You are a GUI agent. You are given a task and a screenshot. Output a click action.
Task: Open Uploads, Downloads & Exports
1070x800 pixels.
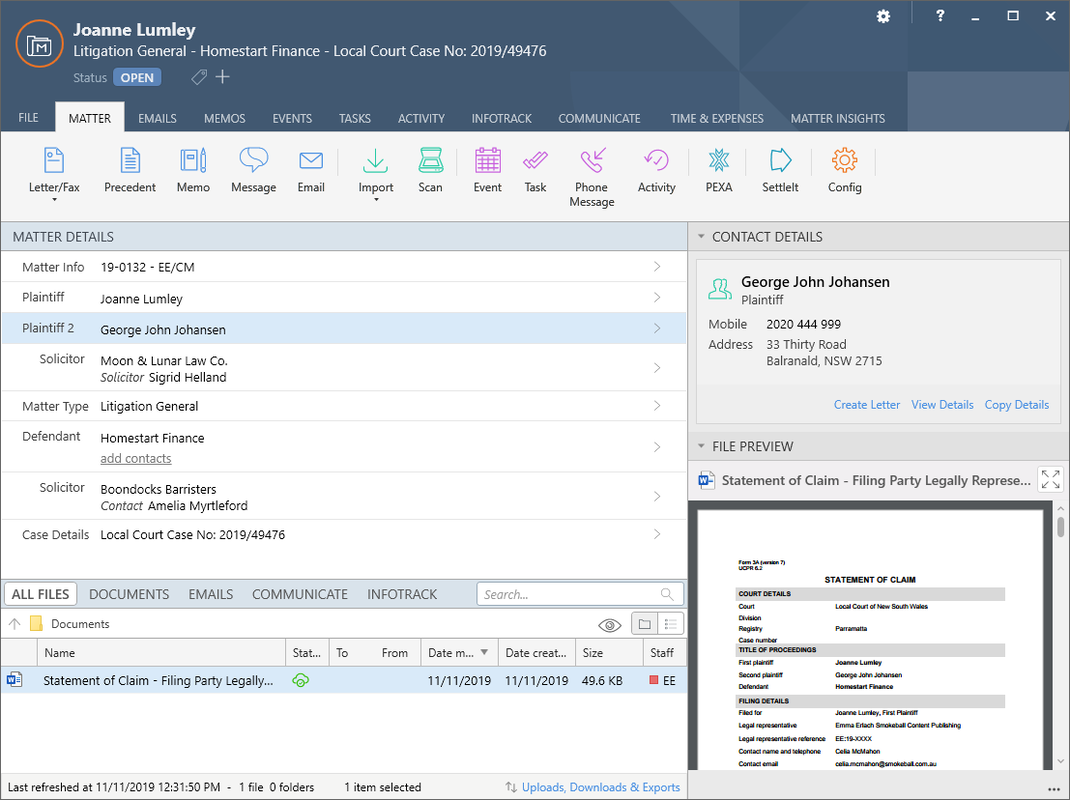(600, 787)
